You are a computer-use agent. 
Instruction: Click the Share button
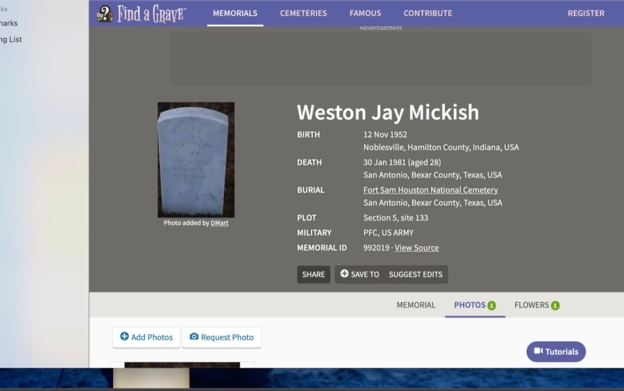click(x=314, y=274)
